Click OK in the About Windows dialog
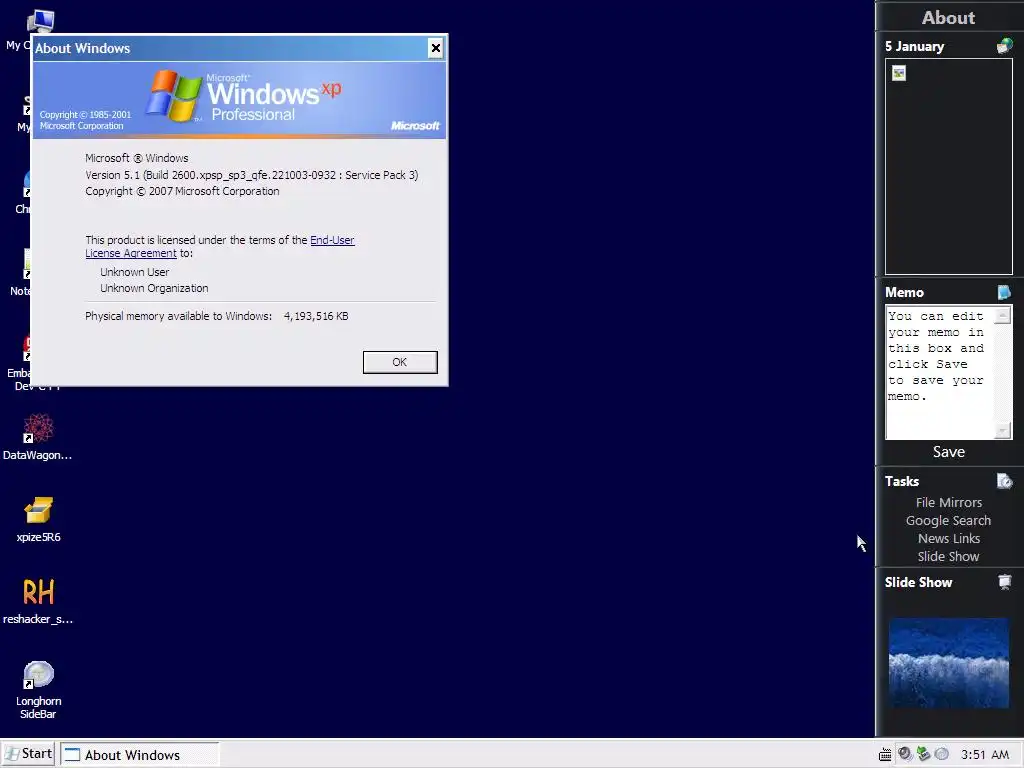The image size is (1024, 768). [400, 362]
